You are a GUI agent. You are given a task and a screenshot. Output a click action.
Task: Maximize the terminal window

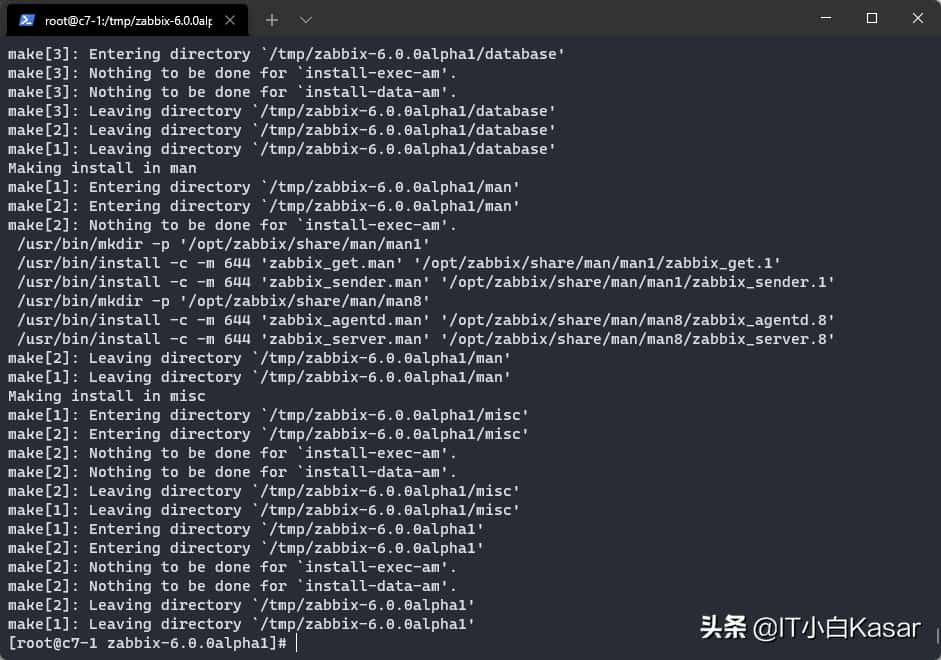tap(871, 19)
